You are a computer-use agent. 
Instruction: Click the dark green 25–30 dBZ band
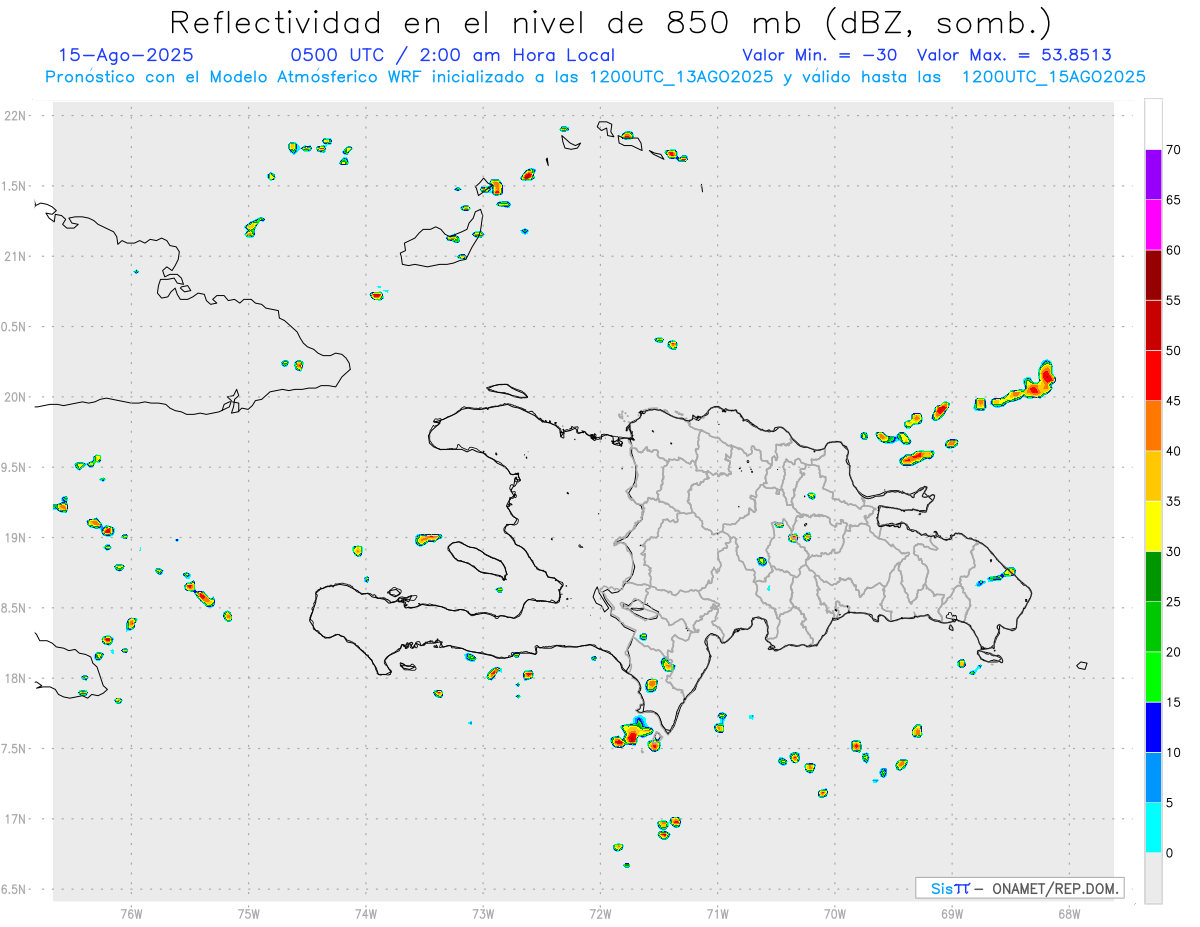(x=1153, y=577)
